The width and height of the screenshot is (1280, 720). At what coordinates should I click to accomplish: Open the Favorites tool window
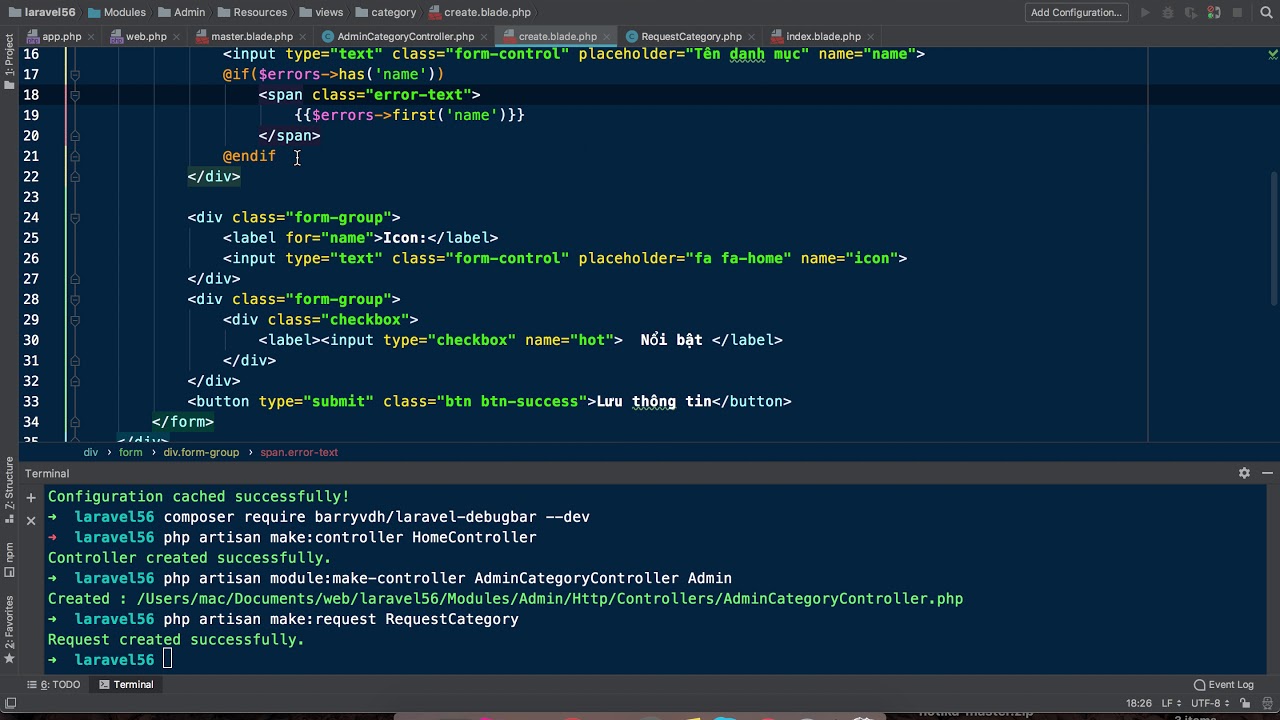(x=9, y=630)
